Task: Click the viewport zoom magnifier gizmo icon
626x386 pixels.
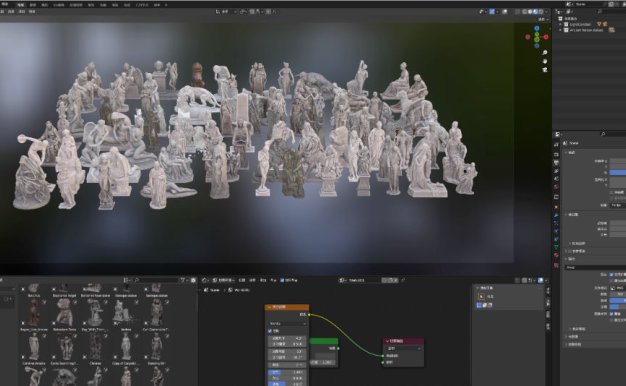Action: click(x=545, y=53)
